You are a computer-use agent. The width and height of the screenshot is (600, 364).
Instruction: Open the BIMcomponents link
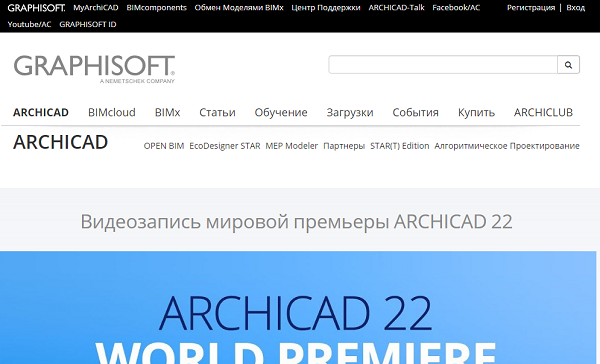pyautogui.click(x=157, y=8)
